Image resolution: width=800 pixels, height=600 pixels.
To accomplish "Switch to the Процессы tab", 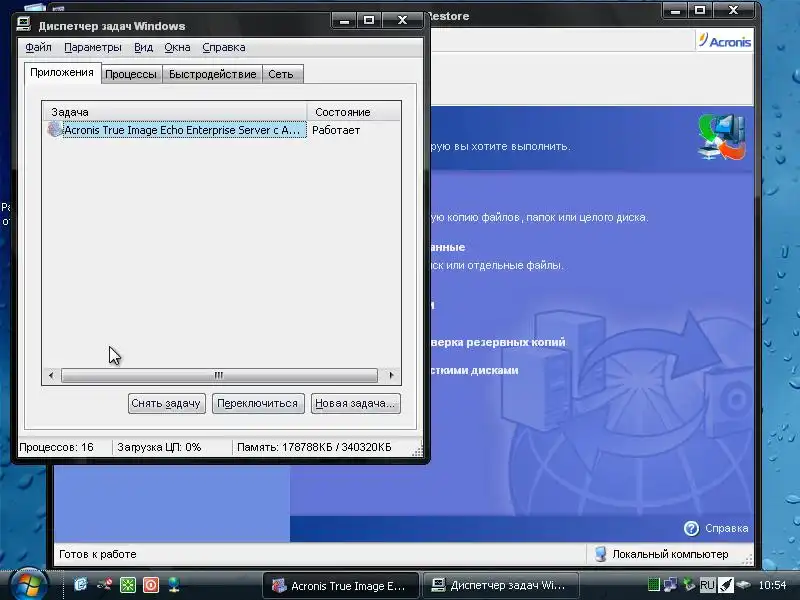I will (x=131, y=74).
